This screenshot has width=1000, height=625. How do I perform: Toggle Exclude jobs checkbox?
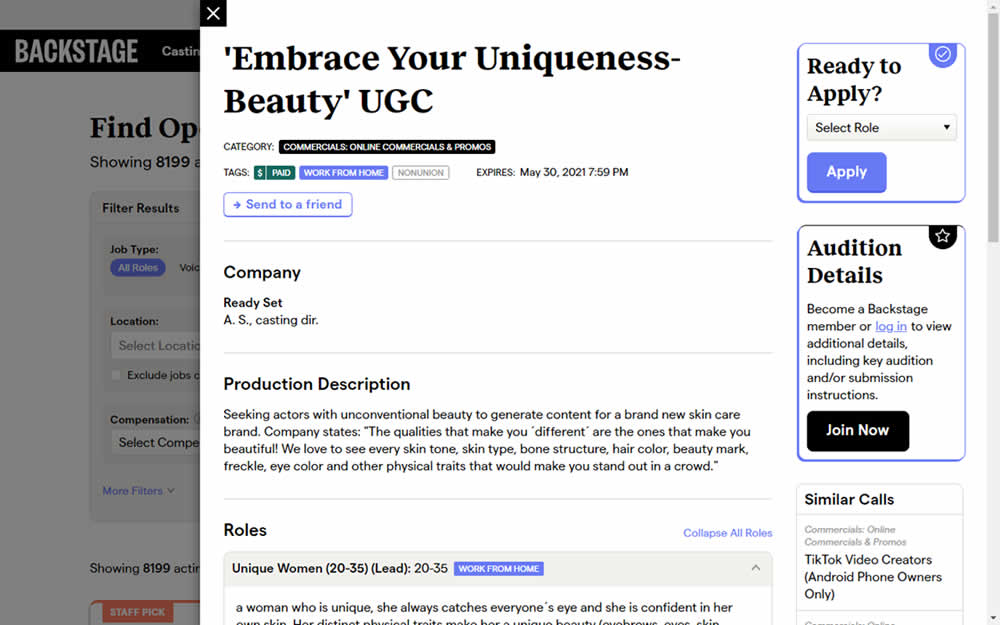(116, 375)
